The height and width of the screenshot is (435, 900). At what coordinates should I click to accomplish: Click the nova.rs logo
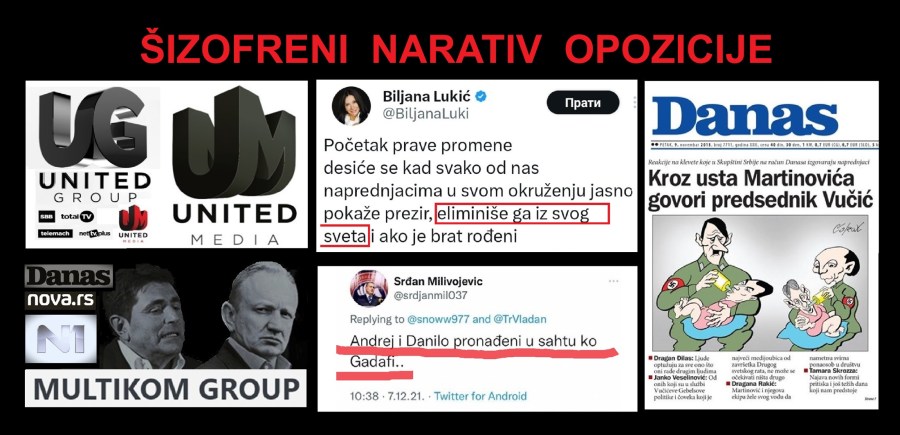pos(61,299)
